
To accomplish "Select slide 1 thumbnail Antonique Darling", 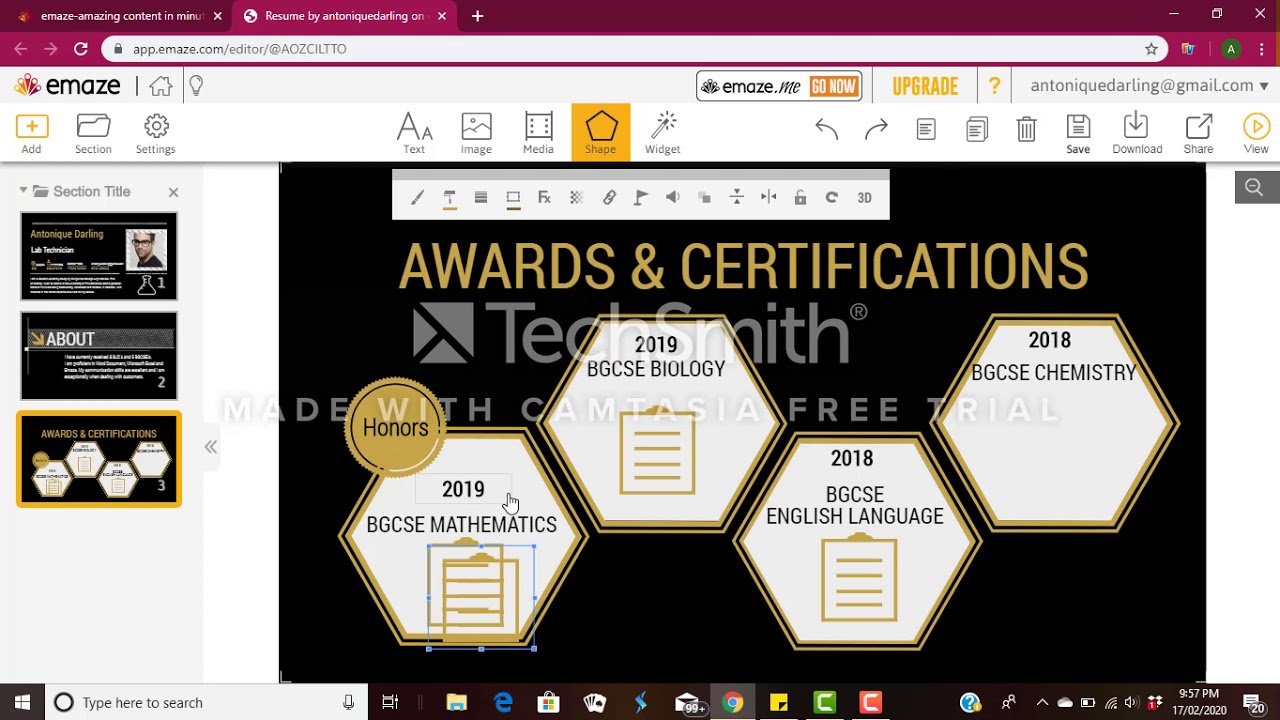I will [x=99, y=256].
